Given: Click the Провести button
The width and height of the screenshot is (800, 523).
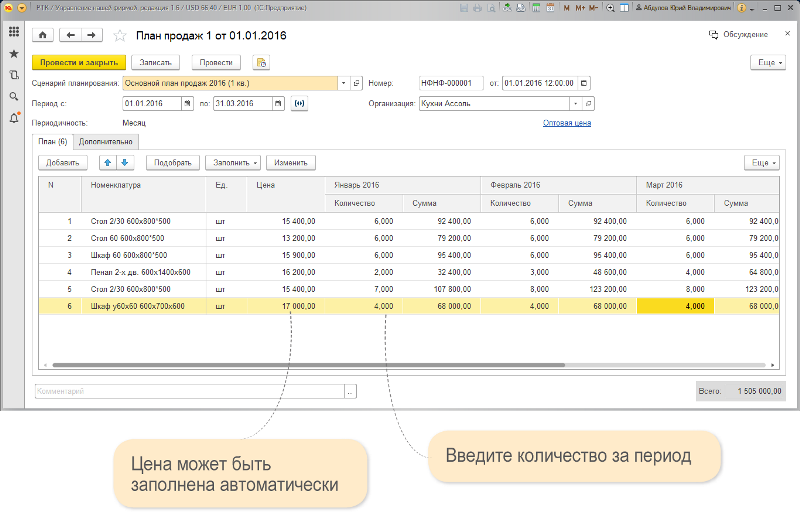Looking at the screenshot, I should click(x=216, y=62).
